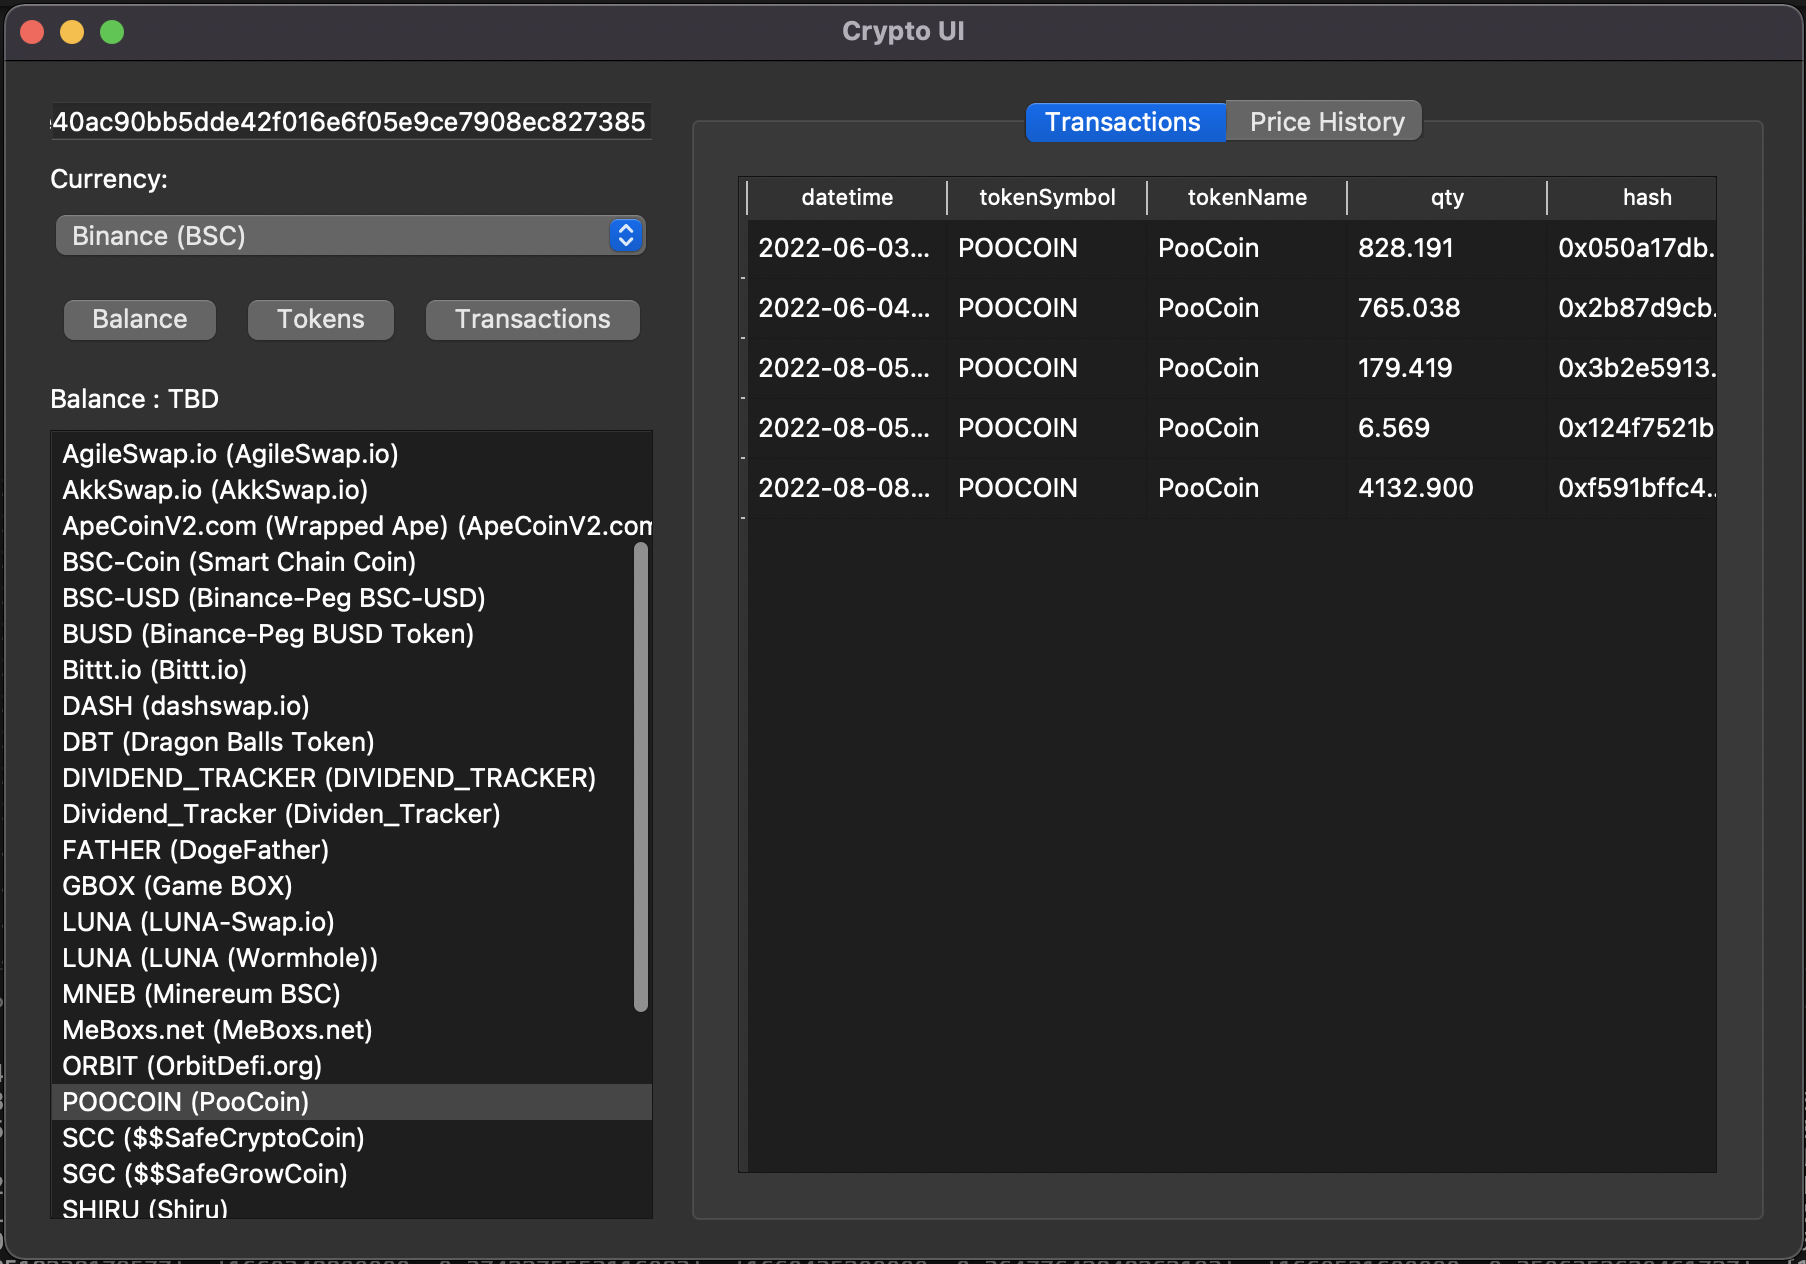
Task: Click the 2022-06-04 datetime cell
Action: pyautogui.click(x=847, y=308)
